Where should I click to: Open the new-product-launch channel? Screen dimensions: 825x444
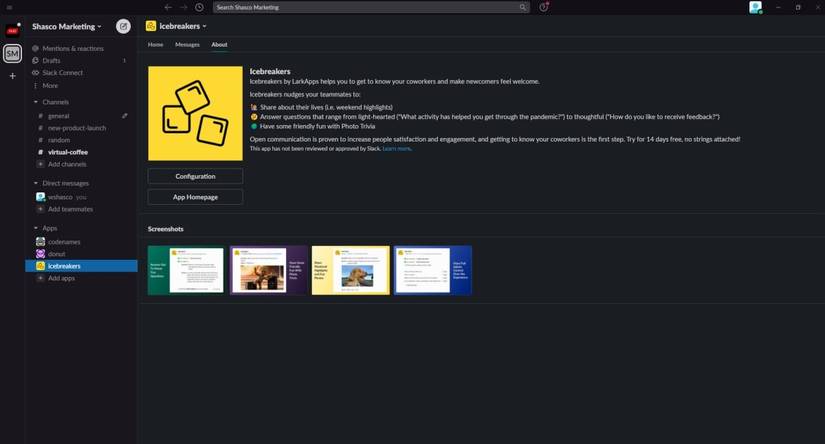pos(77,128)
